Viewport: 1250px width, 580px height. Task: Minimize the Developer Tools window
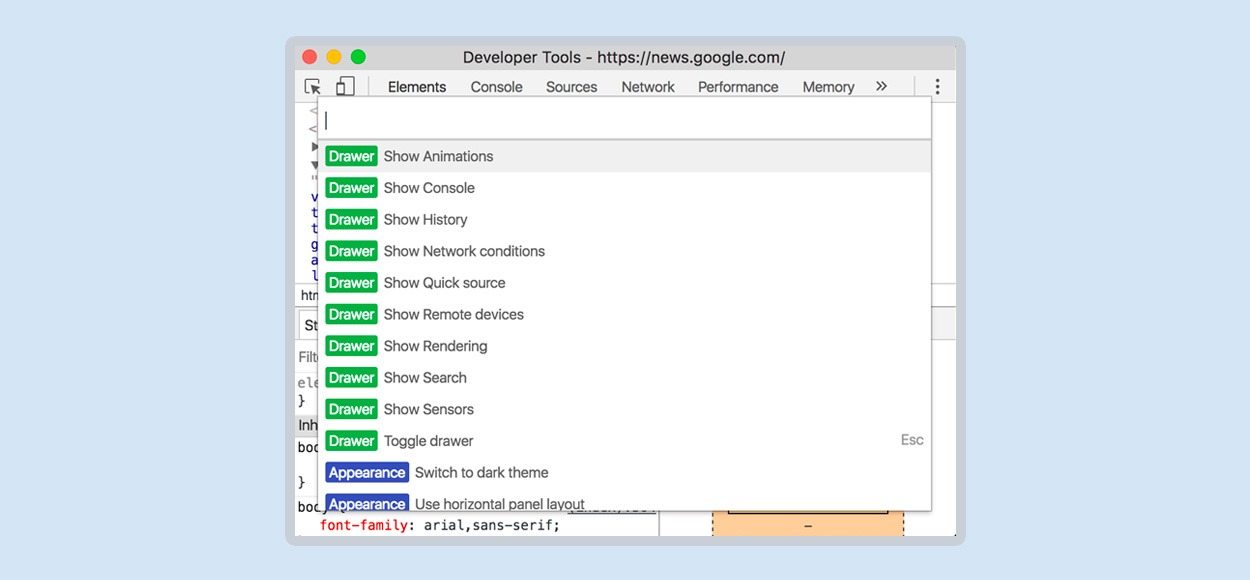[334, 57]
